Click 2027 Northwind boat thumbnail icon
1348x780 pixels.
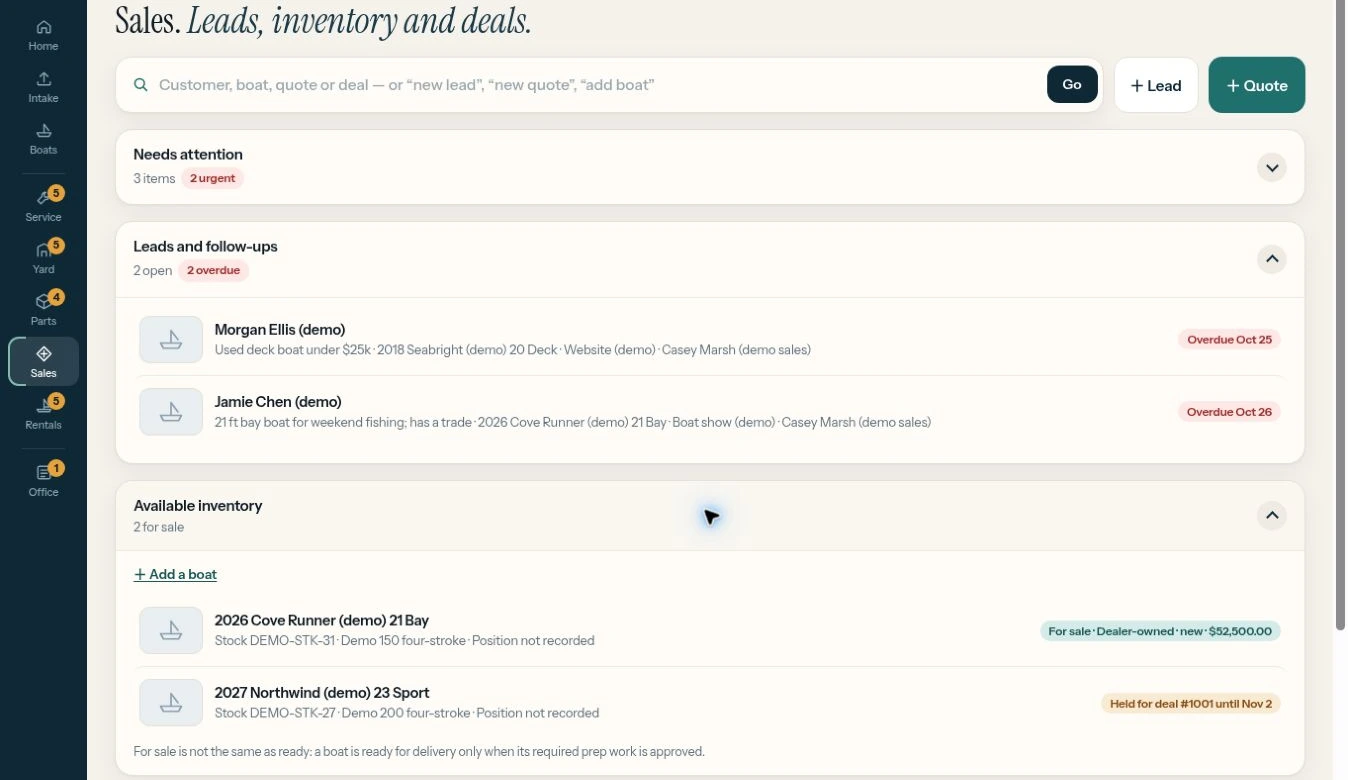coord(171,703)
